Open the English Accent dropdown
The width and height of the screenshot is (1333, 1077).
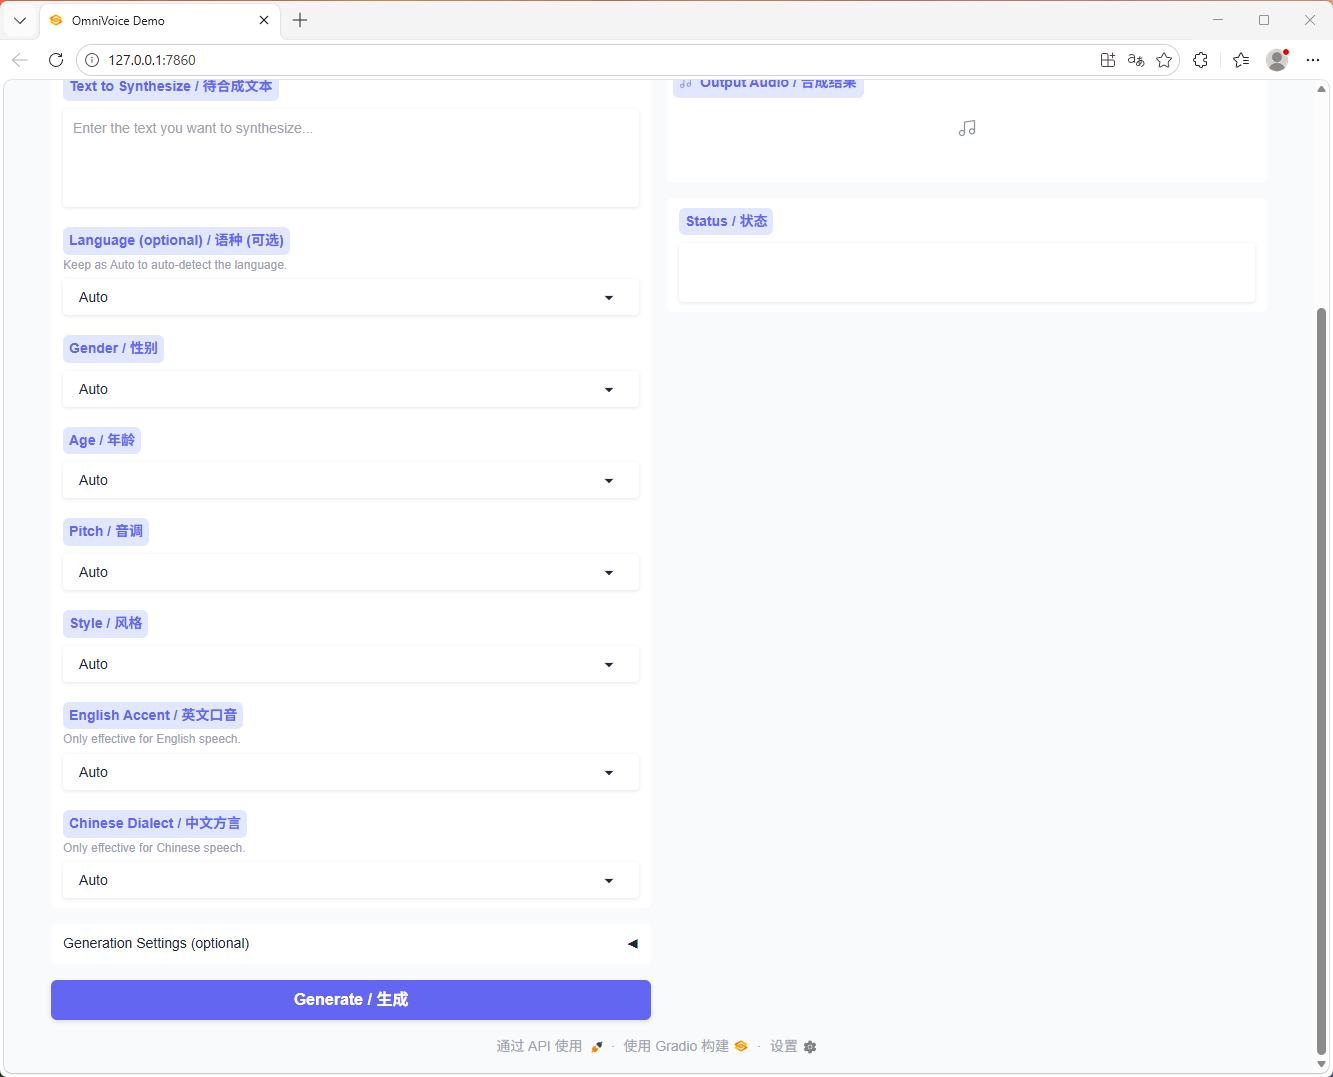tap(350, 772)
